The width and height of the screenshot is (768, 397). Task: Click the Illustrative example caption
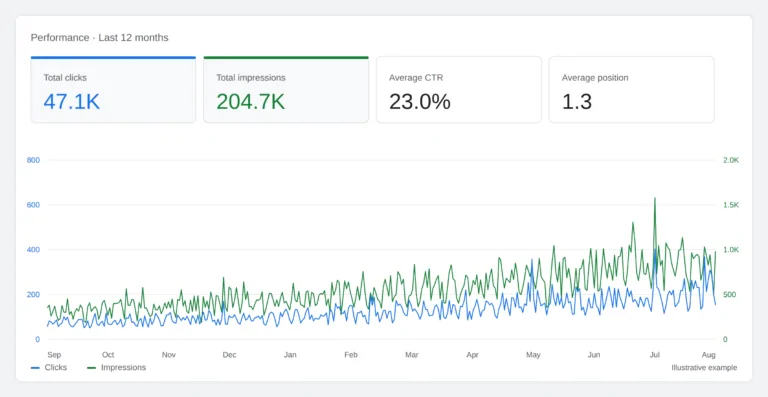[x=704, y=368]
